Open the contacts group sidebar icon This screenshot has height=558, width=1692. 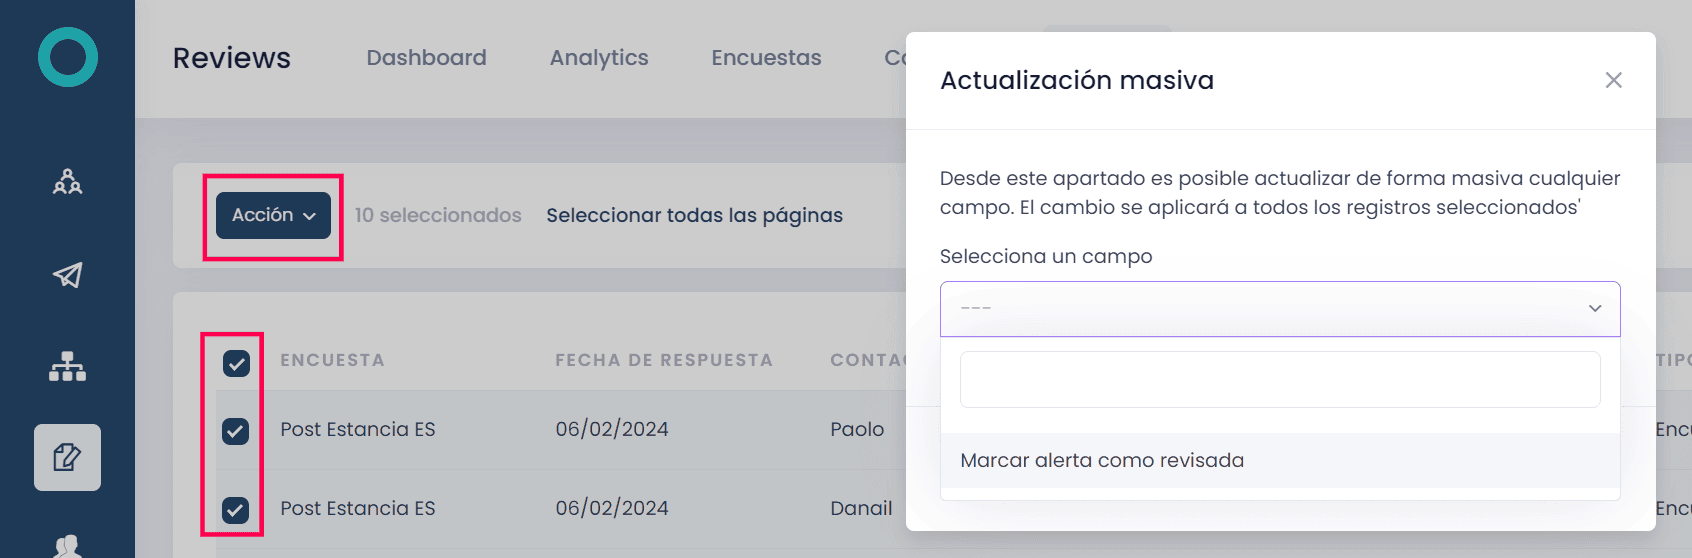pos(68,182)
